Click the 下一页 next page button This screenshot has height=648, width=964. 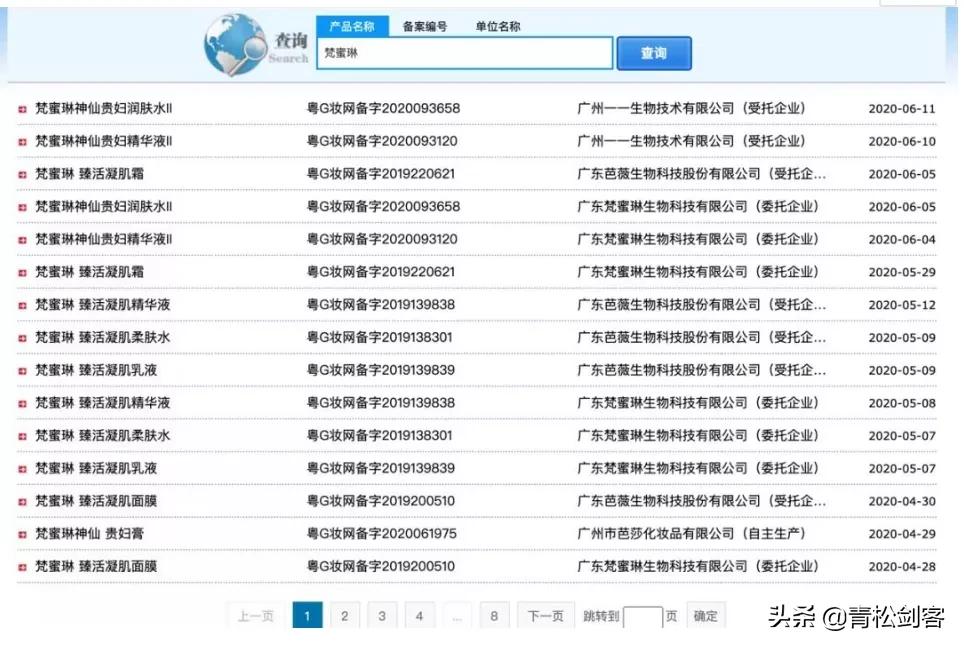click(x=546, y=615)
